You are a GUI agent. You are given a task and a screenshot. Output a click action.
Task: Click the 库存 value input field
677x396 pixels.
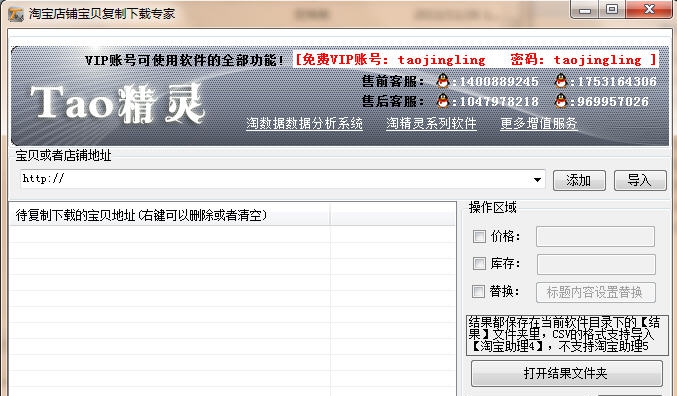[596, 264]
